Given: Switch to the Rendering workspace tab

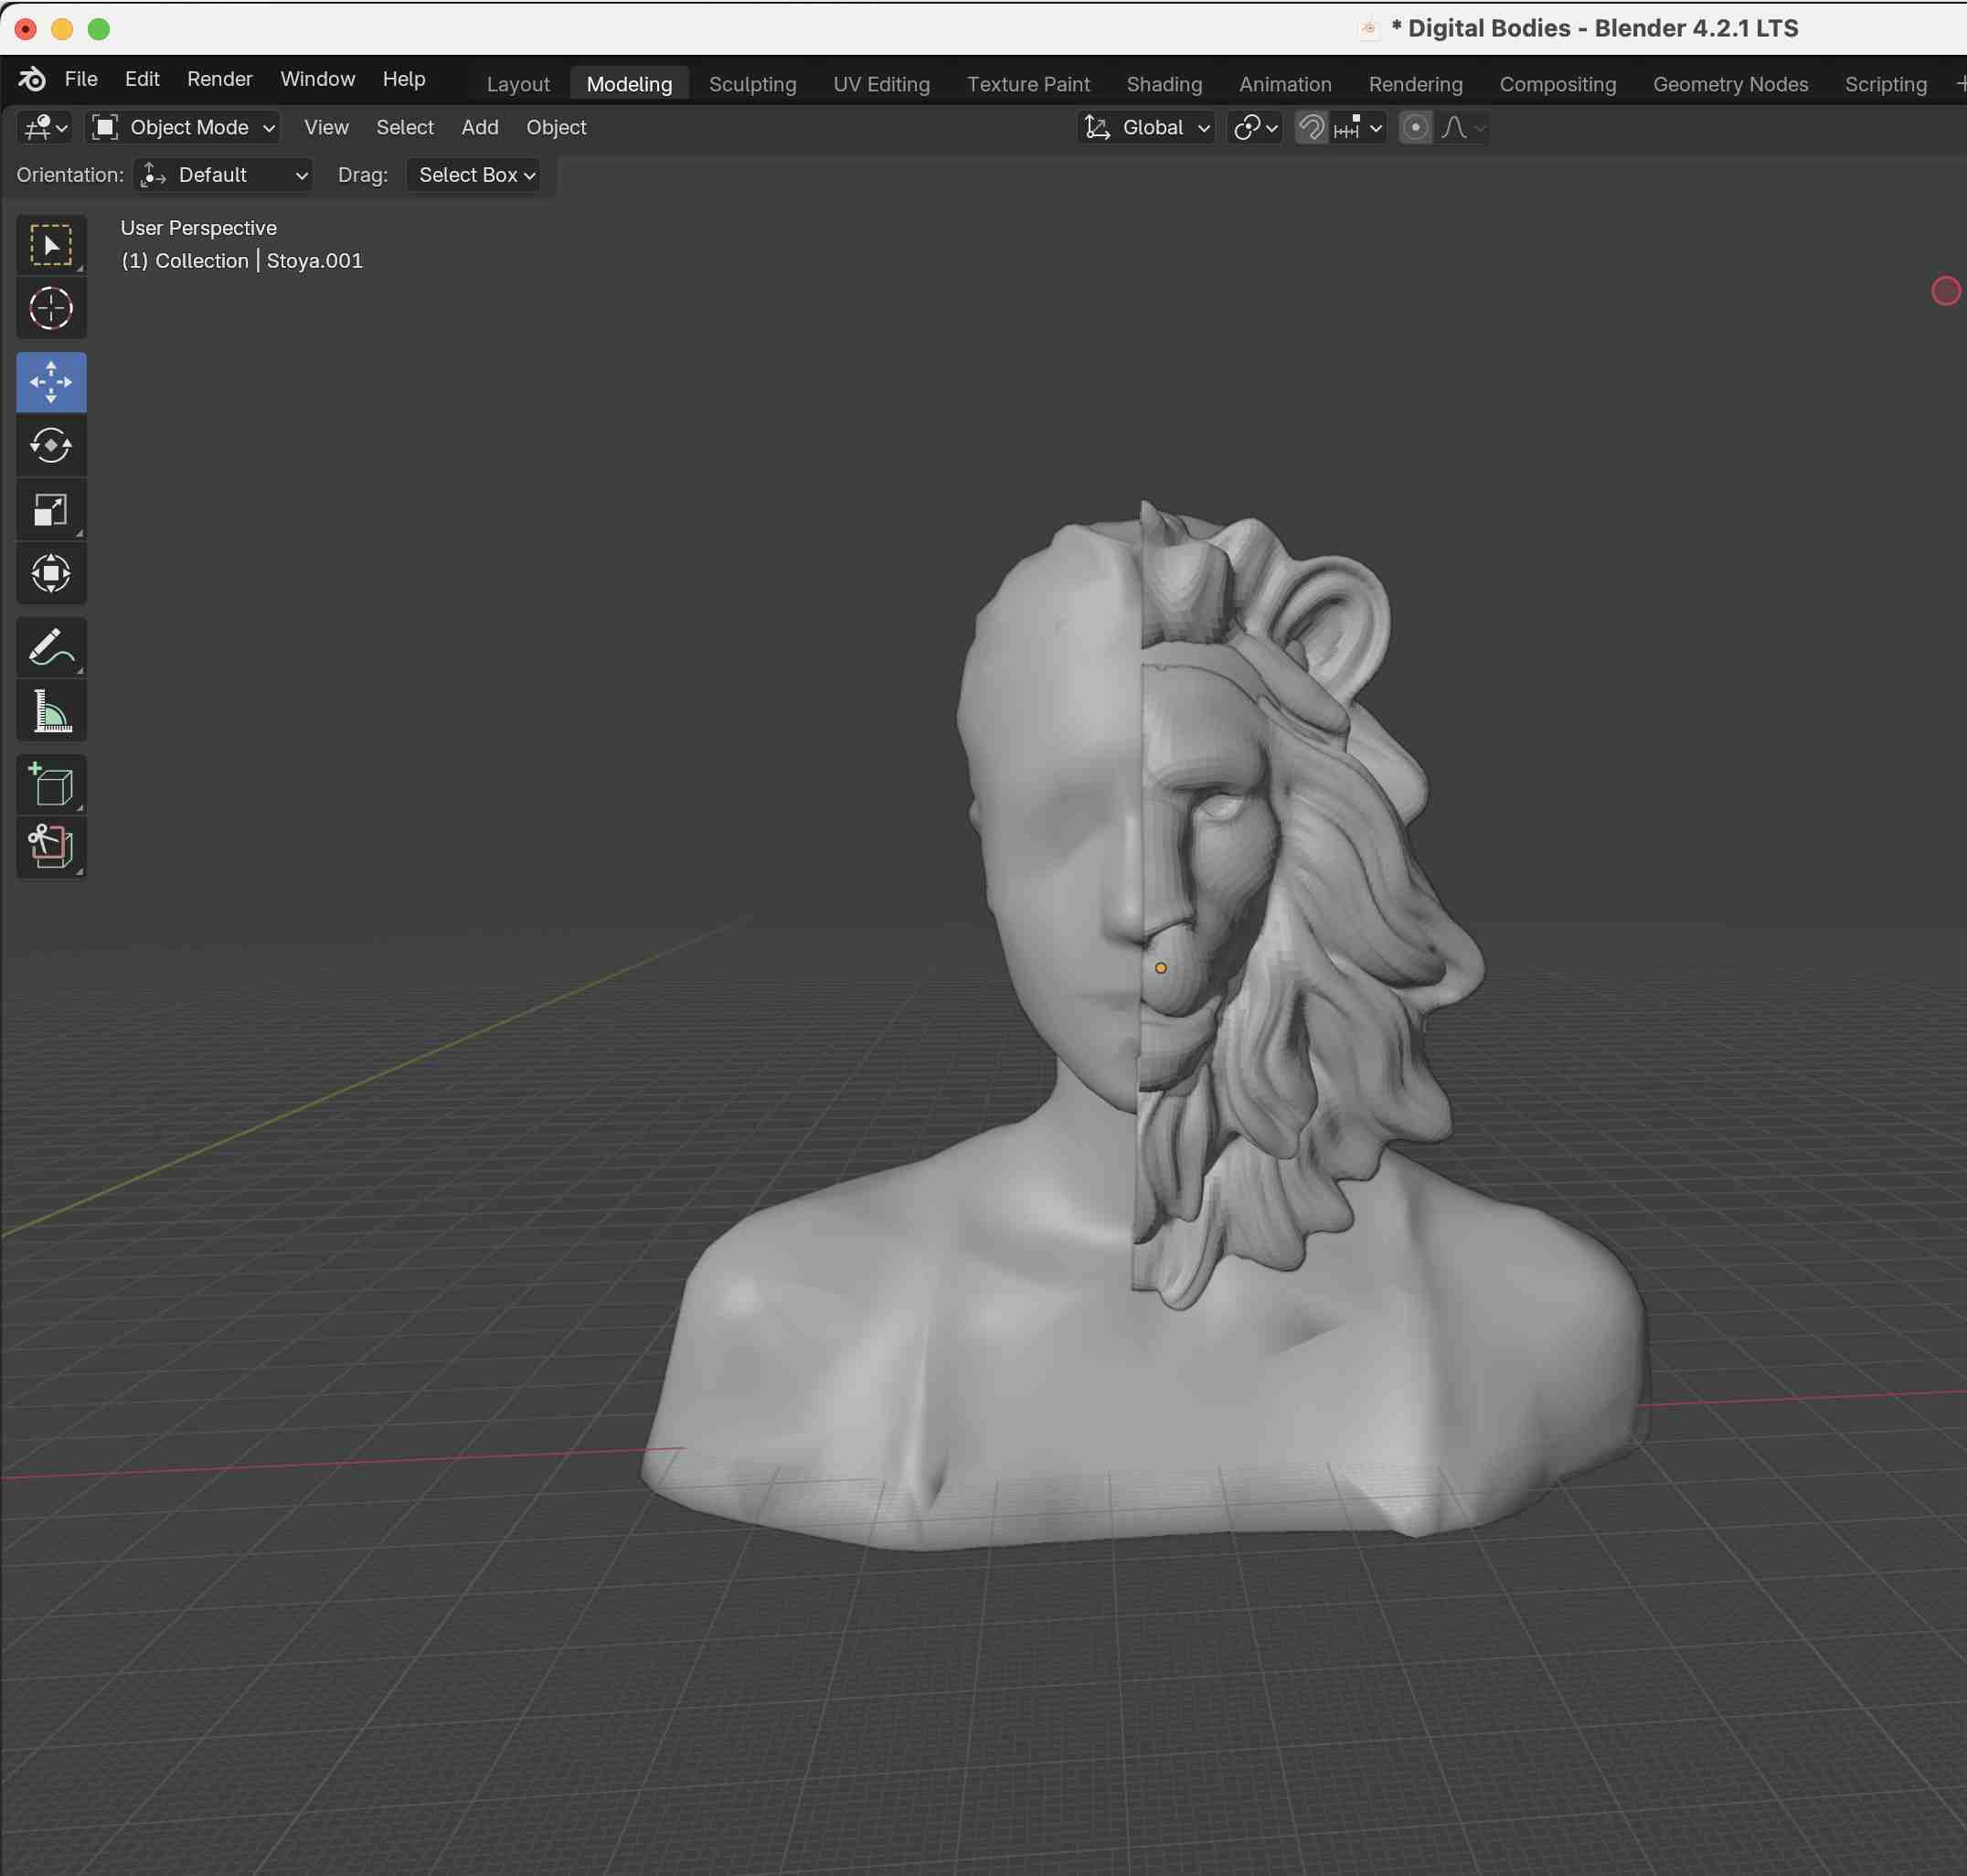Looking at the screenshot, I should coord(1415,84).
